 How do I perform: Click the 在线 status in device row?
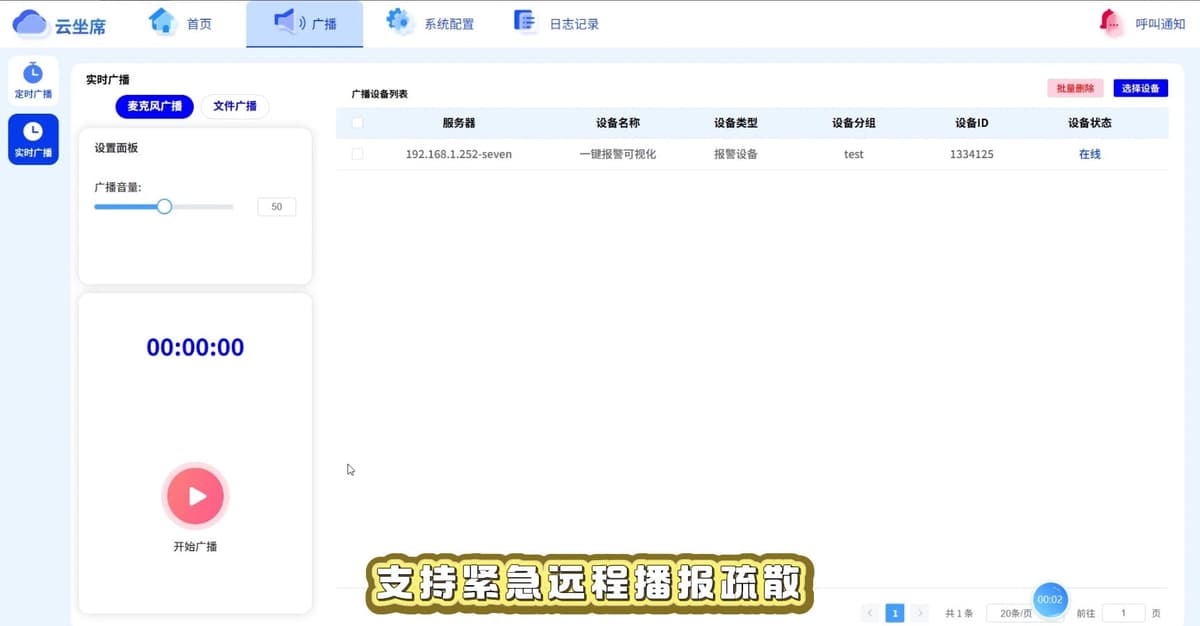tap(1090, 154)
